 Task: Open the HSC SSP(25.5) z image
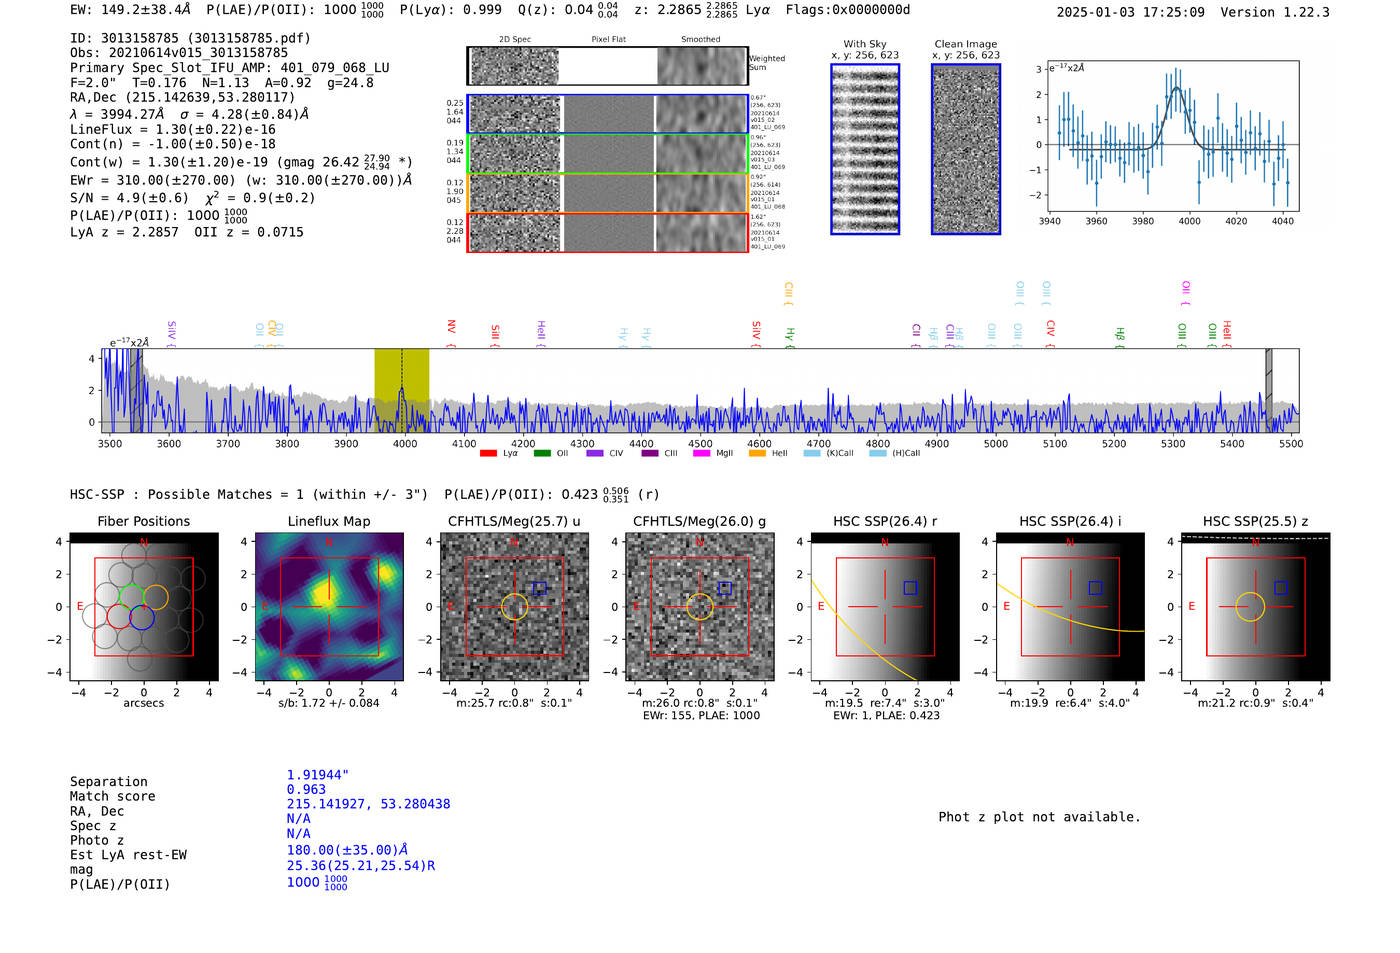pyautogui.click(x=1256, y=607)
